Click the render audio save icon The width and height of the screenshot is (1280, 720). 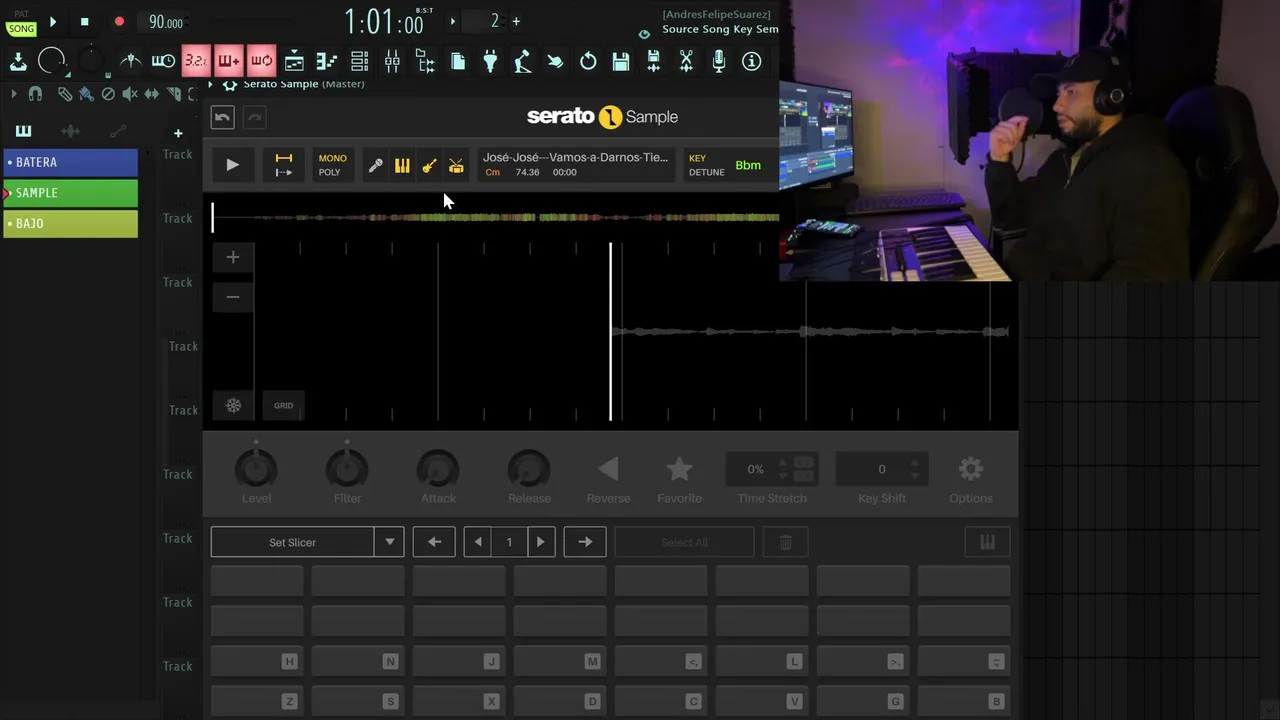653,61
